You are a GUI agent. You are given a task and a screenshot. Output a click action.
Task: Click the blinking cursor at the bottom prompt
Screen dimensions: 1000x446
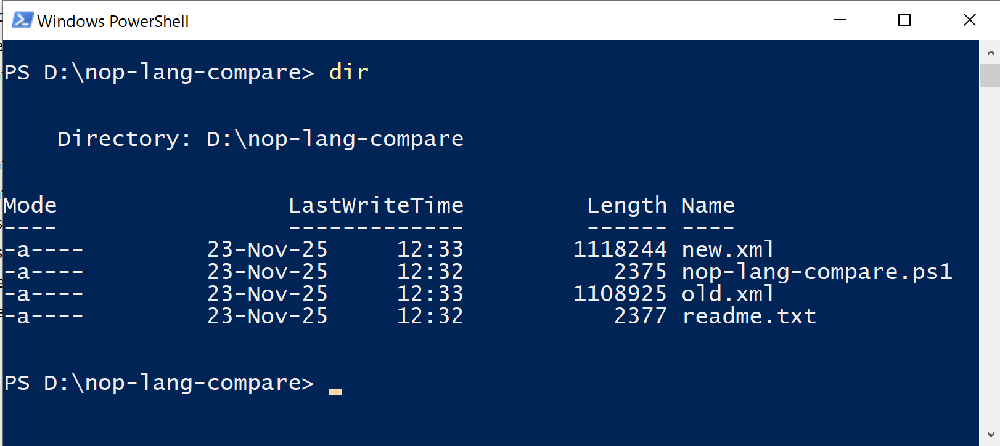[x=335, y=391]
